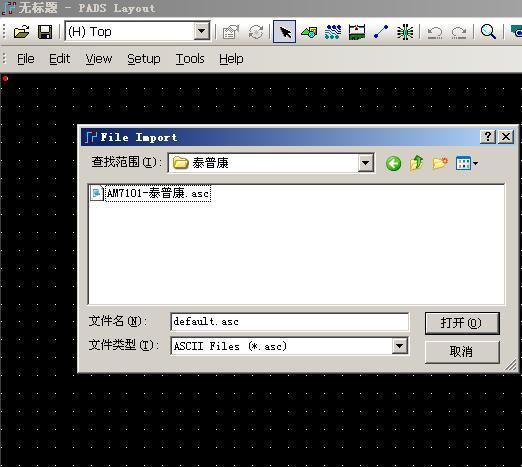Screen dimensions: 522x467
Task: Open the Drafting toolbar icon
Action: tap(309, 32)
